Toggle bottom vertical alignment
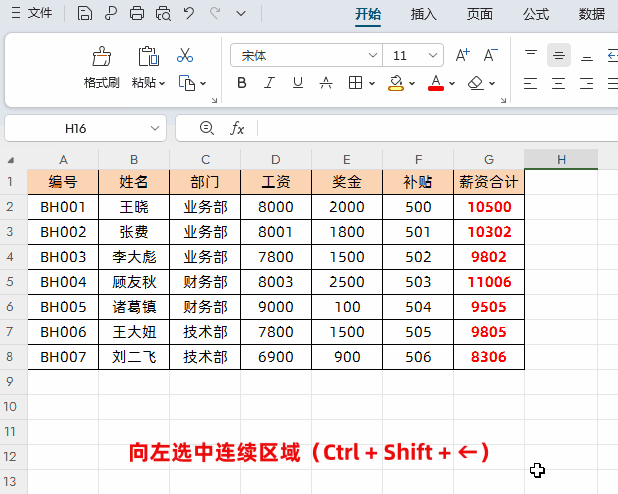 tap(587, 56)
